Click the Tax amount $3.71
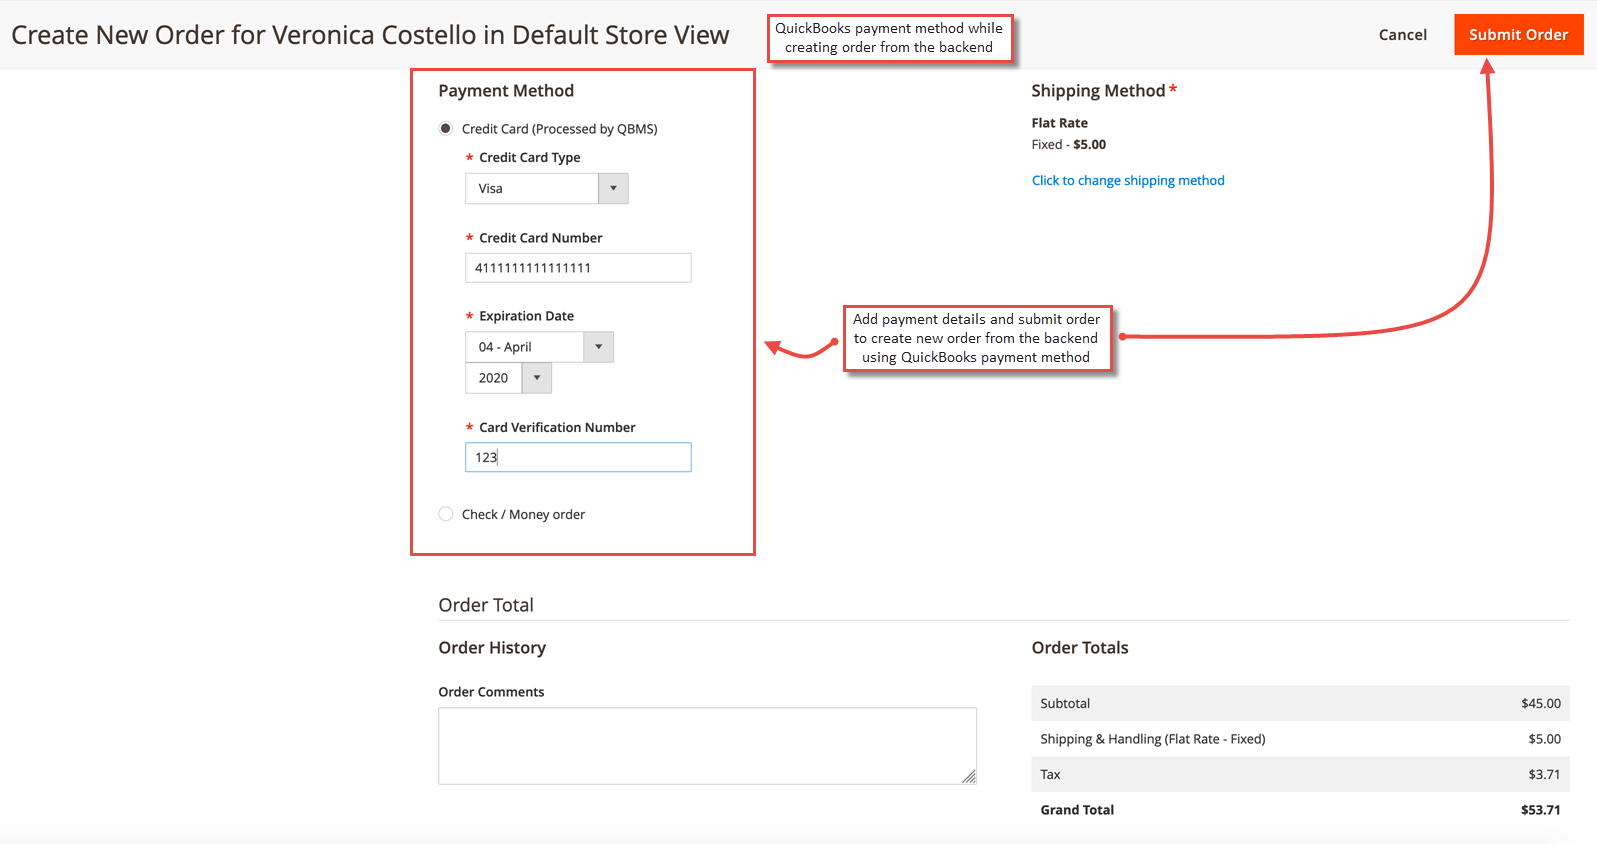 pyautogui.click(x=1544, y=774)
